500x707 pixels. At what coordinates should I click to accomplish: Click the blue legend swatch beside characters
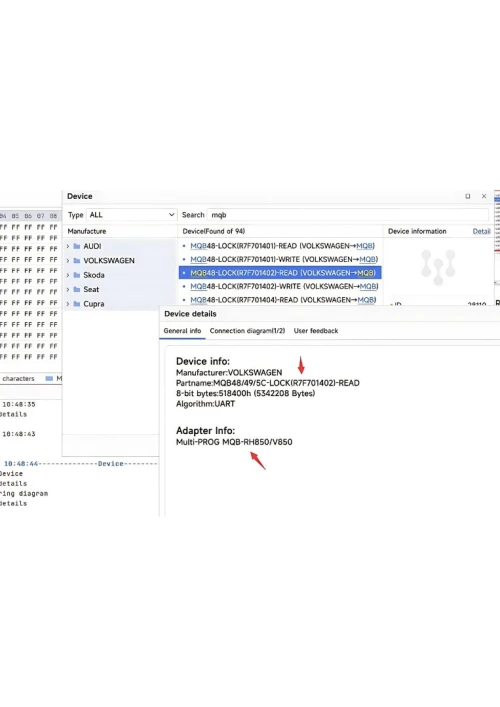click(49, 379)
